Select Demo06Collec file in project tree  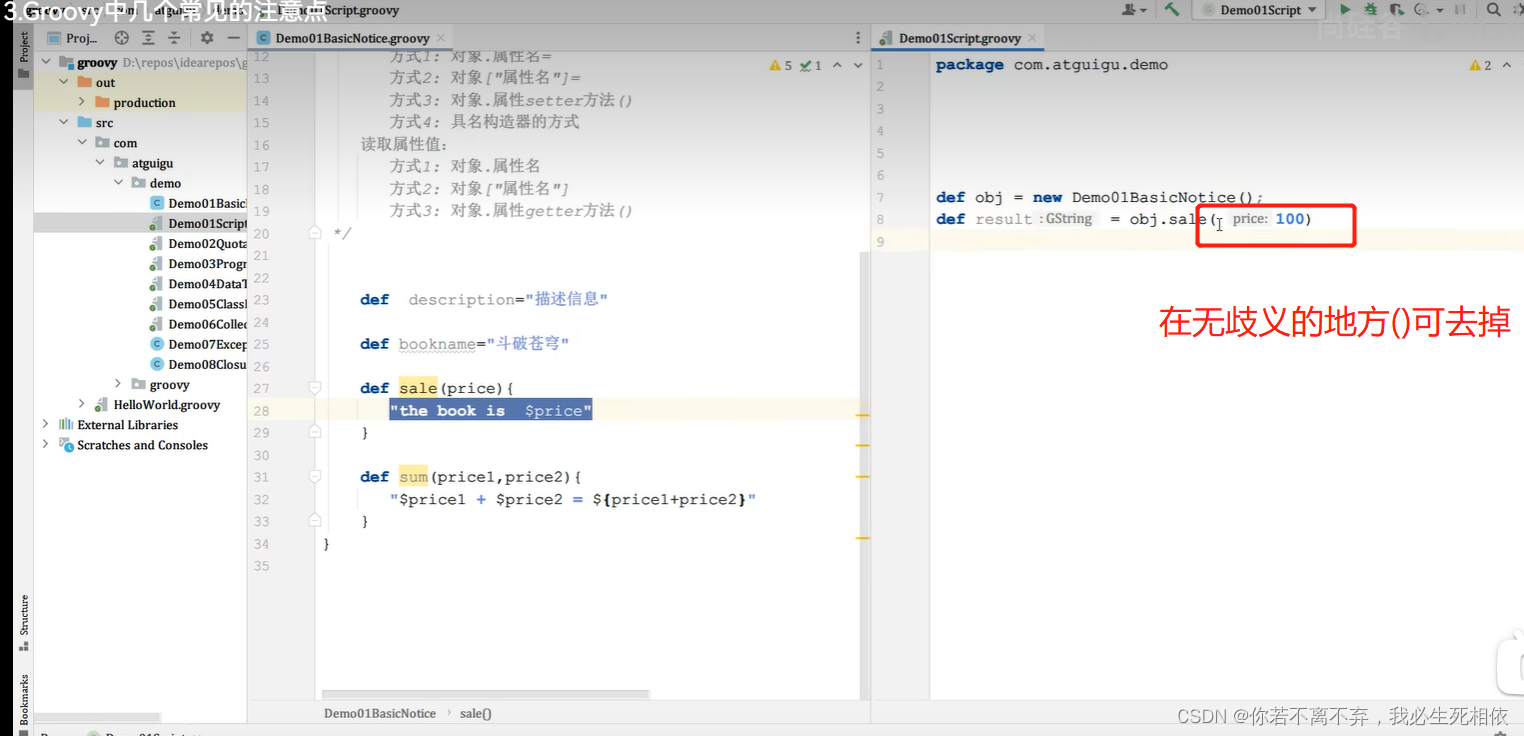click(140, 323)
